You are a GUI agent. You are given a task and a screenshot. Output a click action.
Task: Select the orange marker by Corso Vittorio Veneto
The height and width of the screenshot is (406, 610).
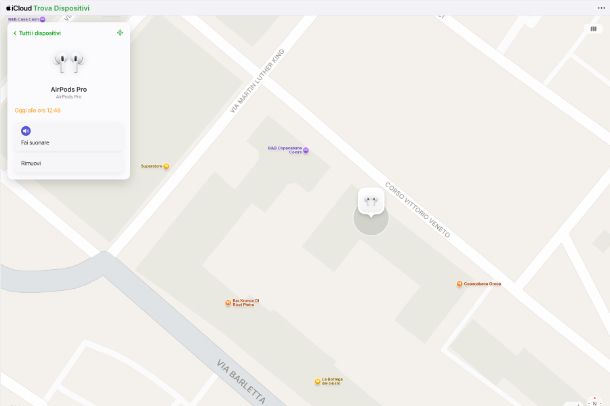point(459,284)
